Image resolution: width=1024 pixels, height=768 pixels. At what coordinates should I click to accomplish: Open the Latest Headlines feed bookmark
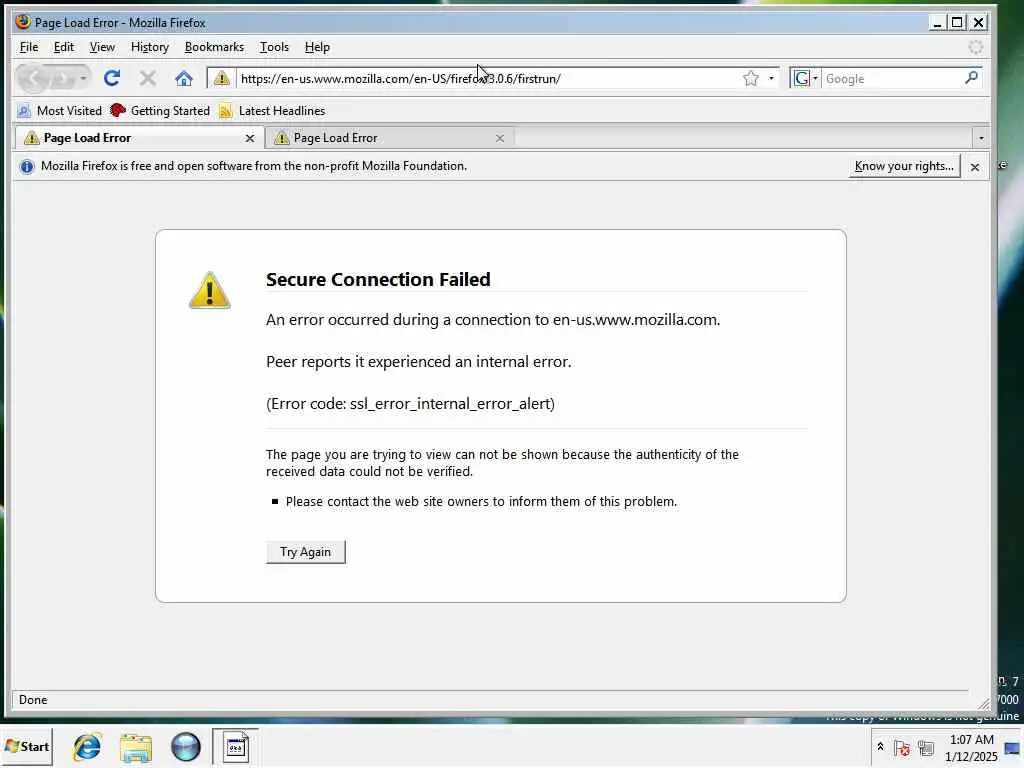pos(272,110)
